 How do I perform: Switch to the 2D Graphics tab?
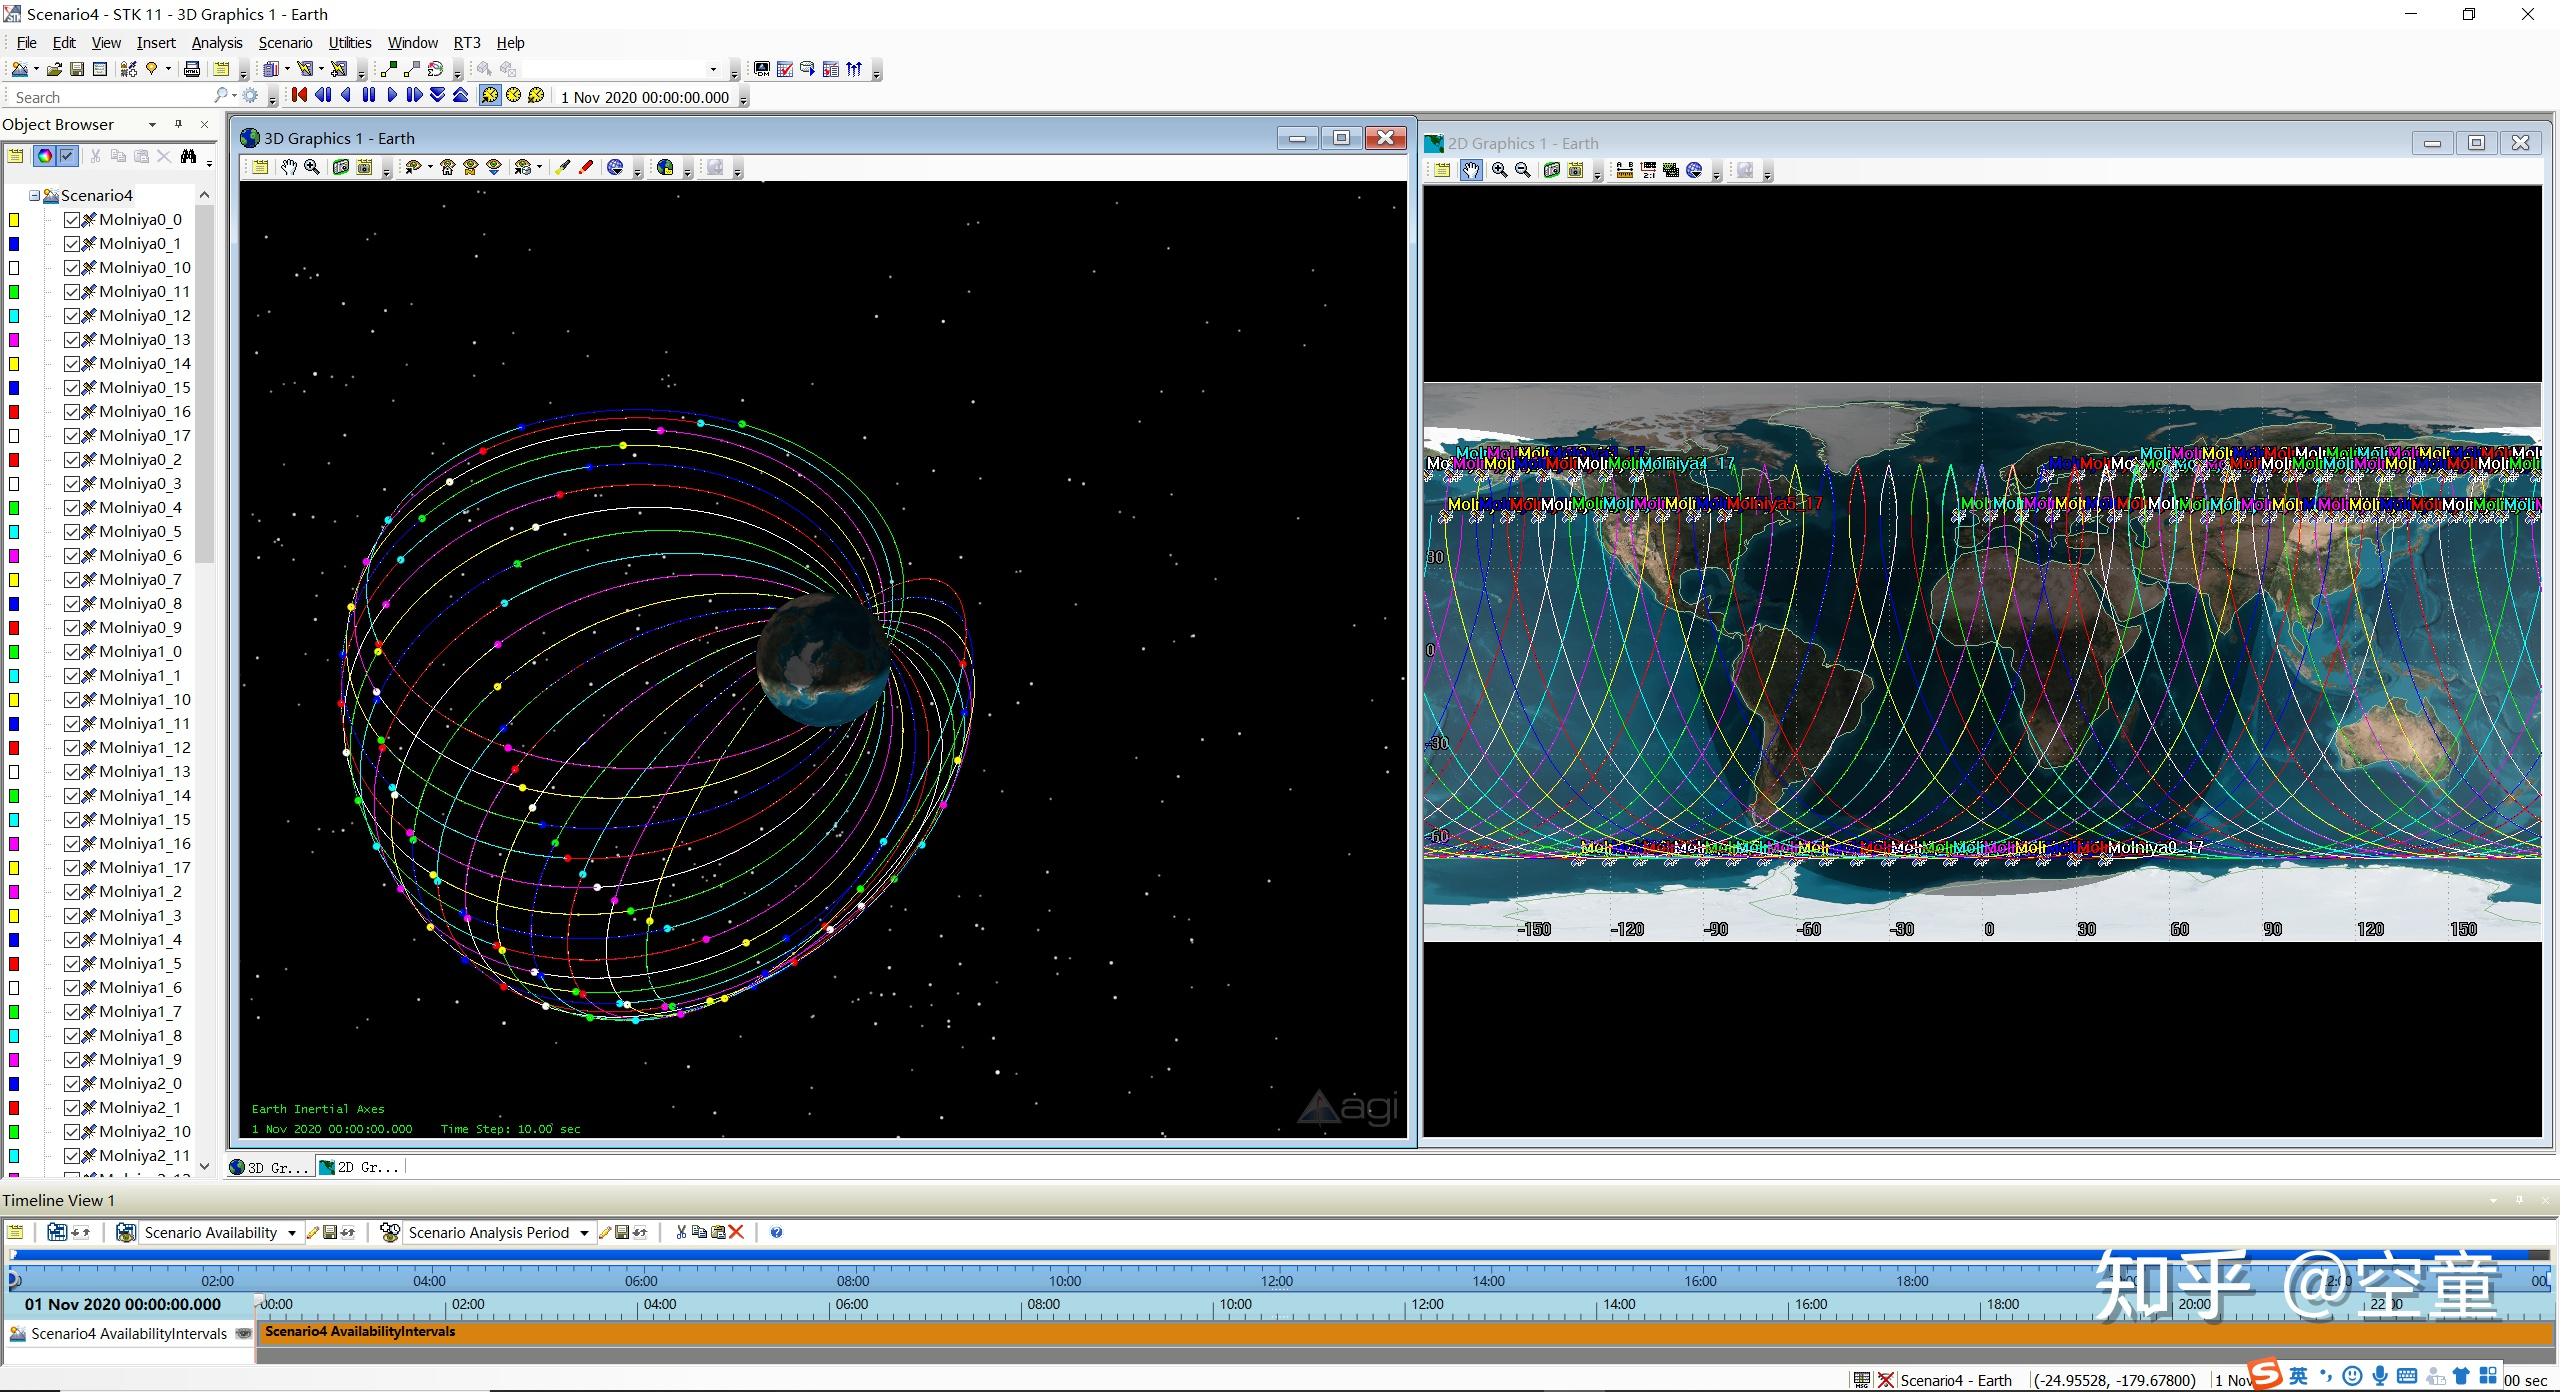coord(360,1167)
